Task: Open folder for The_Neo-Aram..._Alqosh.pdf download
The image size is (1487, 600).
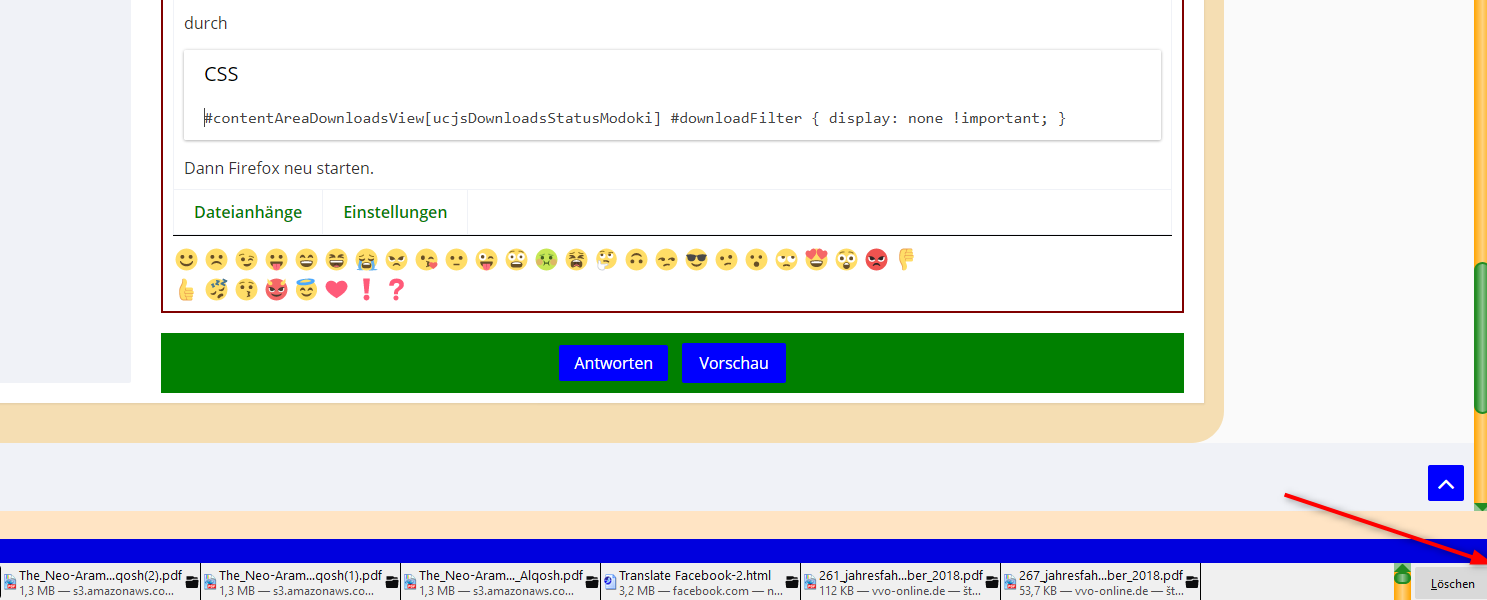Action: pos(592,582)
